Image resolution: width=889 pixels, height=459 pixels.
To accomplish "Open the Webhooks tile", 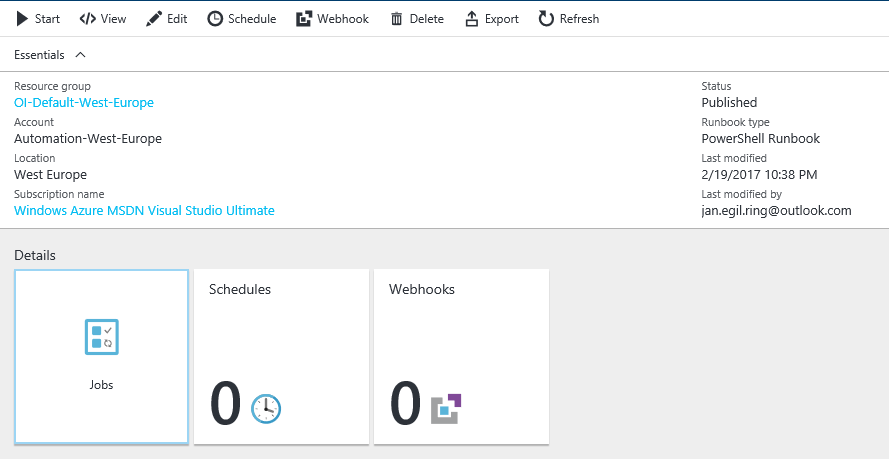I will click(462, 356).
